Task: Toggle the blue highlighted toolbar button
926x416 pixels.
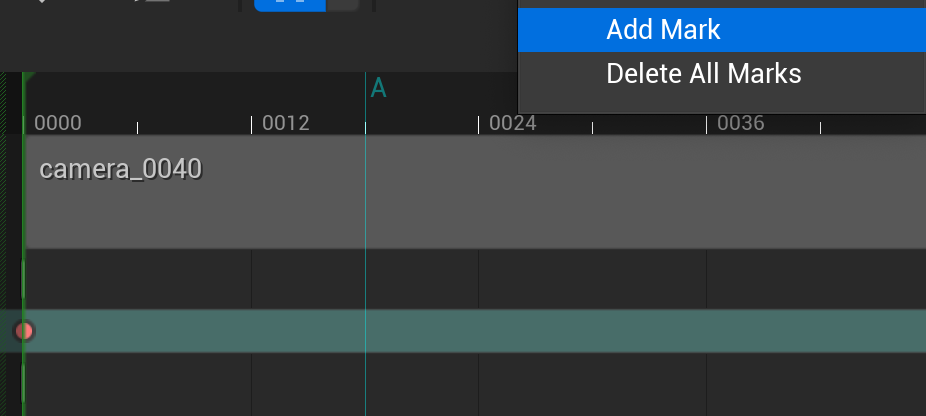Action: pyautogui.click(x=291, y=4)
